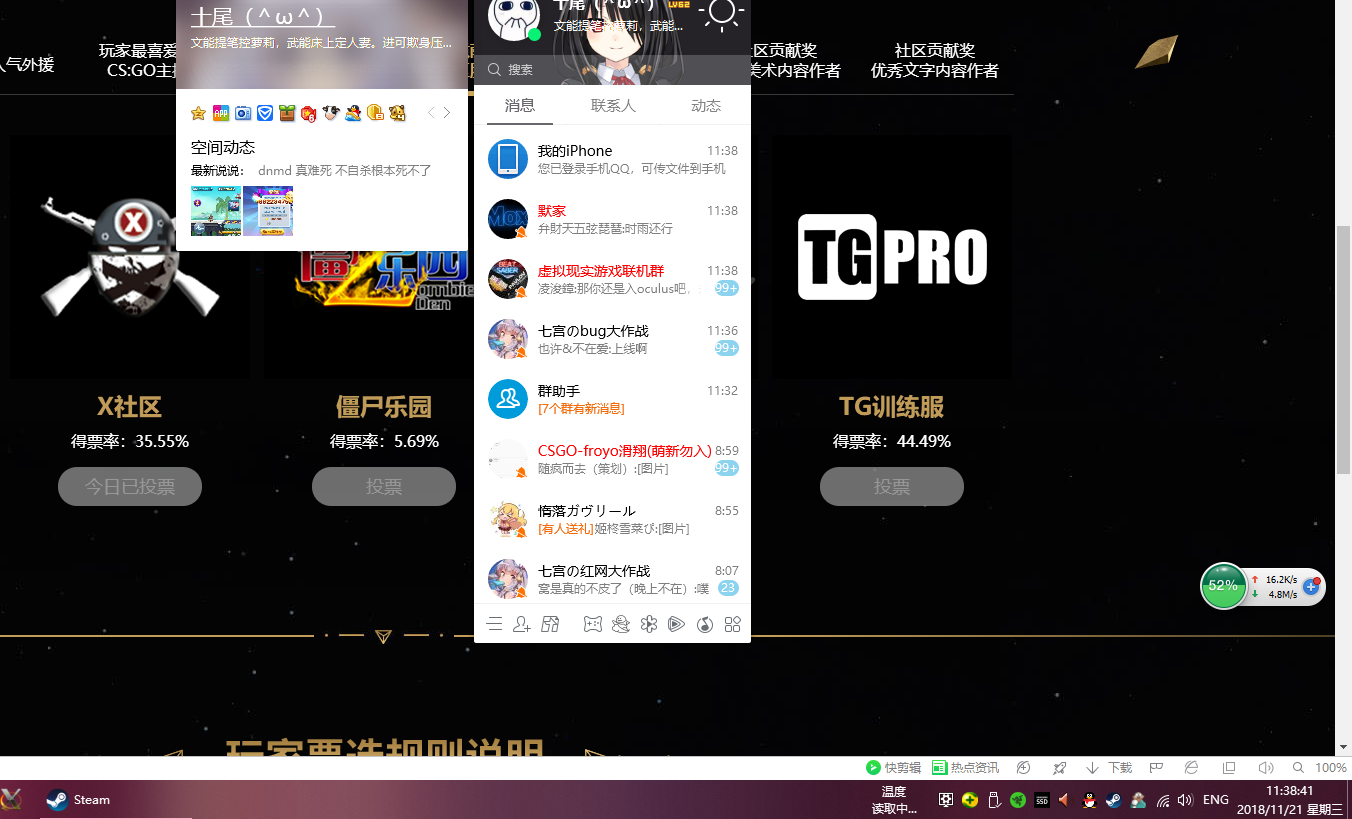Click the add friend icon
Screen dimensions: 1352x819
[x=521, y=624]
